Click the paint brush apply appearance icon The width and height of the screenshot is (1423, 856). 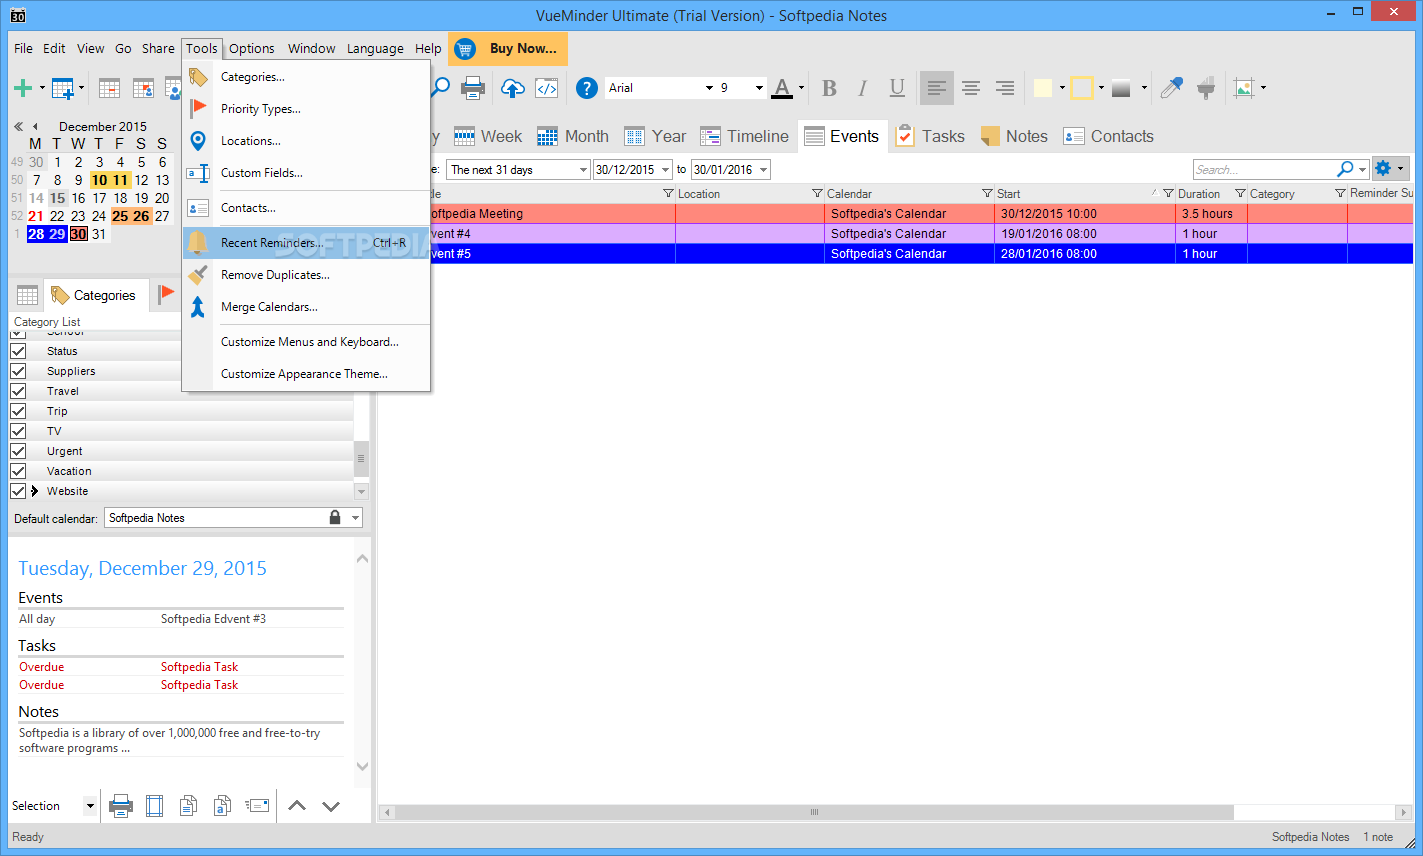(x=1206, y=88)
